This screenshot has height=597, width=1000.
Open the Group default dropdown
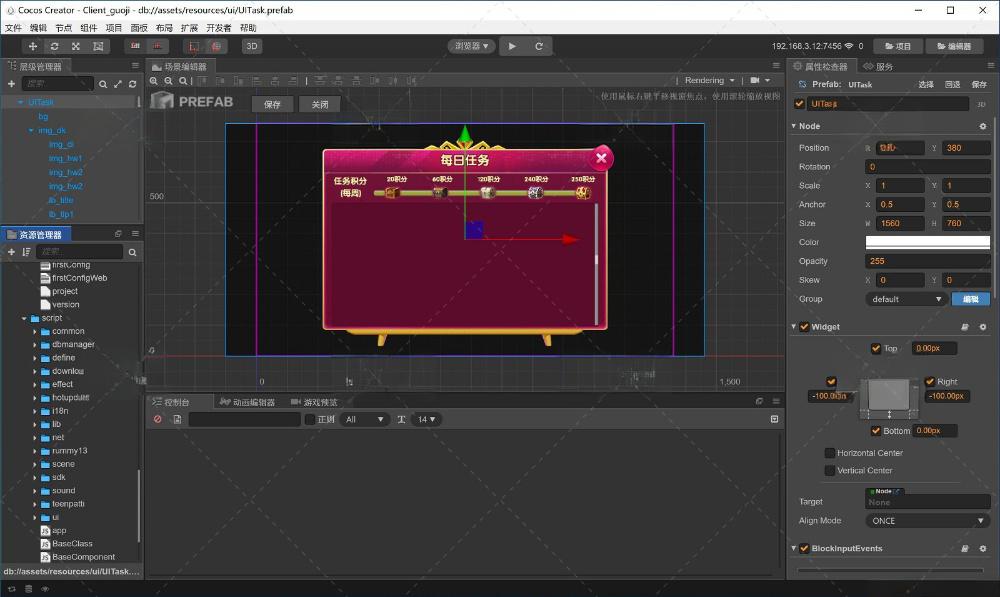coord(906,299)
